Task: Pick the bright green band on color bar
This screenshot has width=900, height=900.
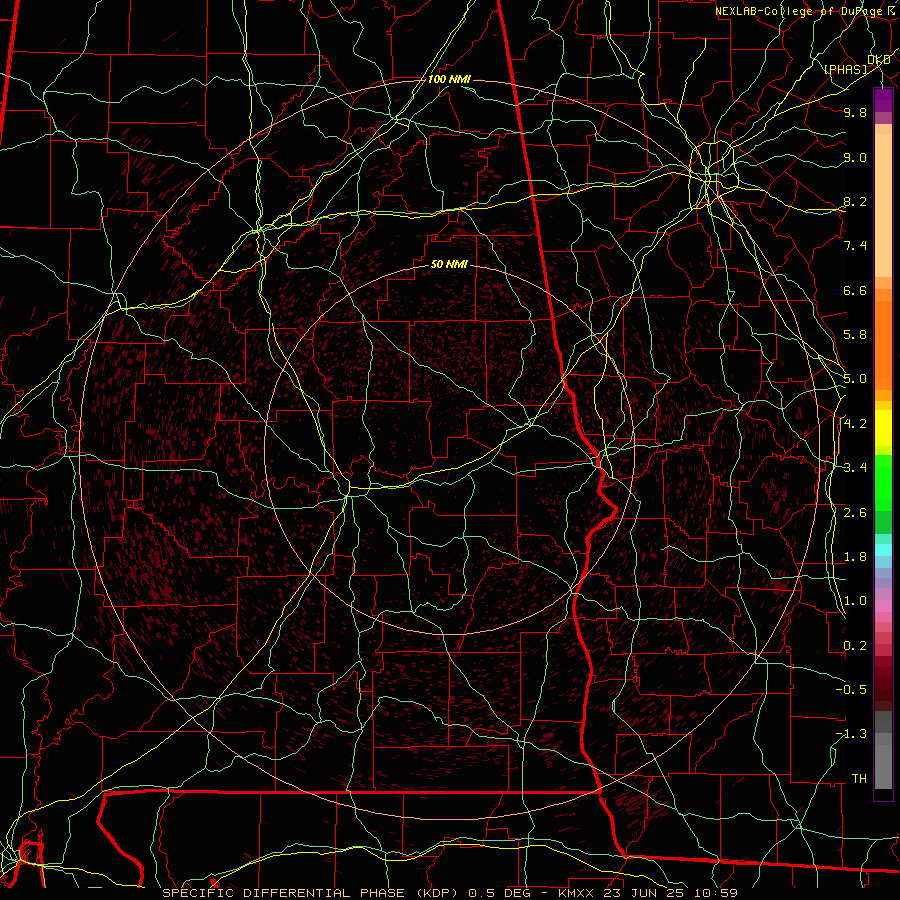Action: pos(883,483)
